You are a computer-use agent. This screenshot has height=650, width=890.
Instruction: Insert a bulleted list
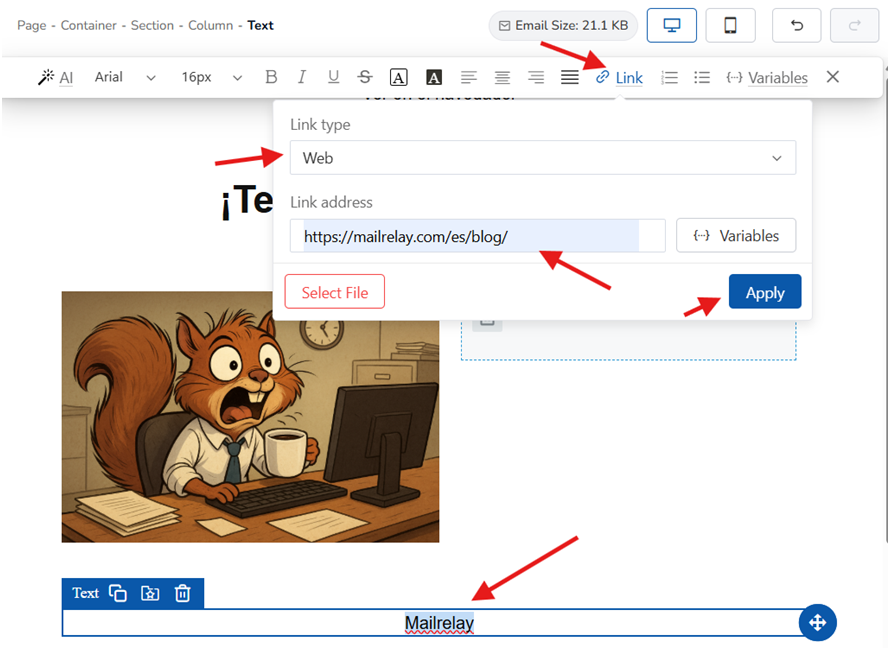(x=702, y=77)
